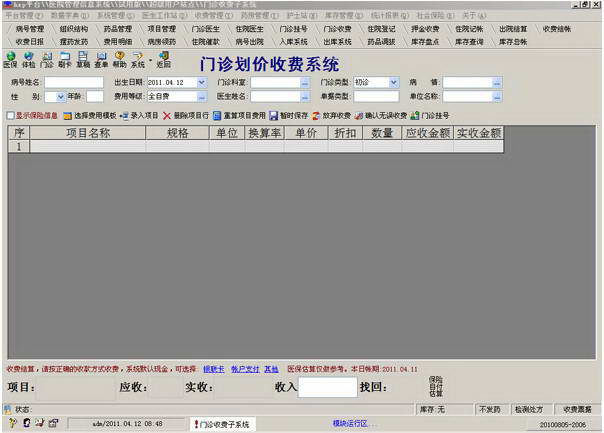The width and height of the screenshot is (604, 433).
Task: Open 统计报表 menu
Action: pos(389,16)
